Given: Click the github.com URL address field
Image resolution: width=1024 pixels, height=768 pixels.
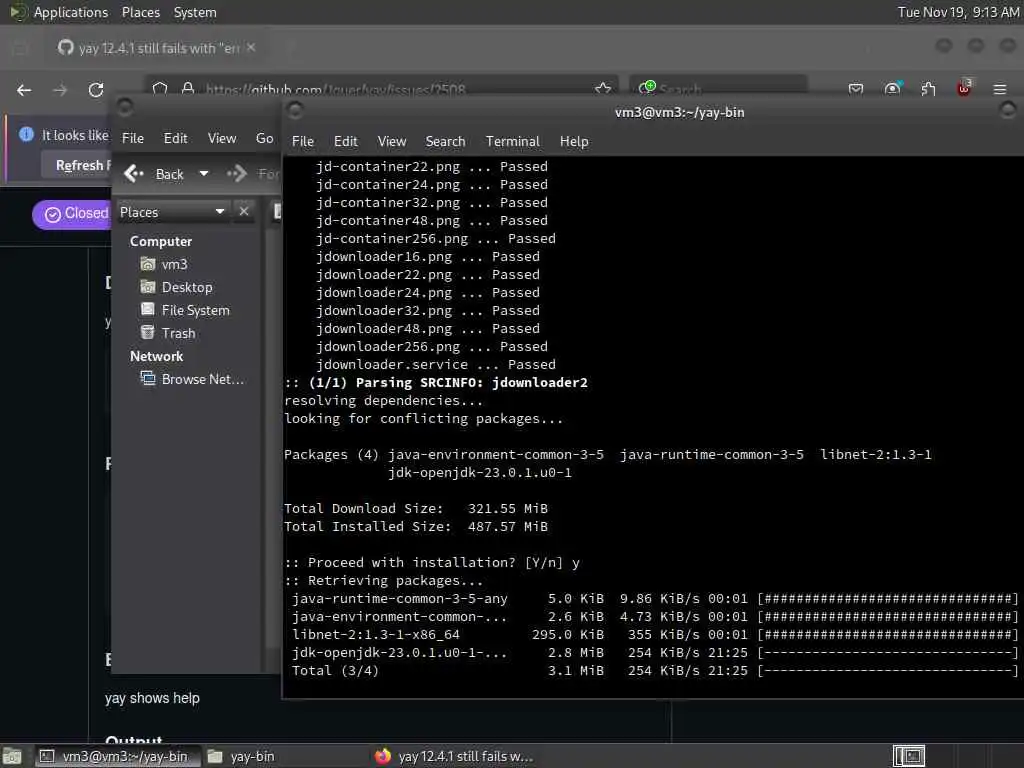Looking at the screenshot, I should (x=382, y=89).
